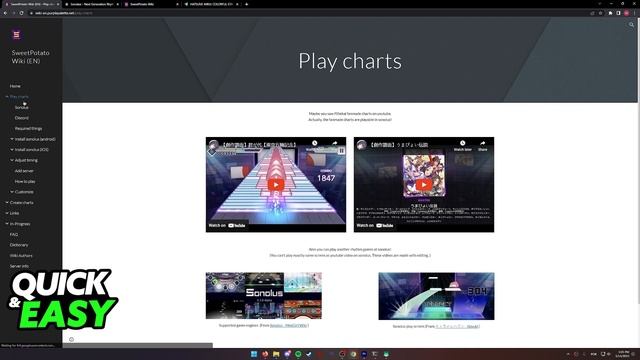
Task: Play the right YouTube video with album art
Action: pyautogui.click(x=424, y=184)
